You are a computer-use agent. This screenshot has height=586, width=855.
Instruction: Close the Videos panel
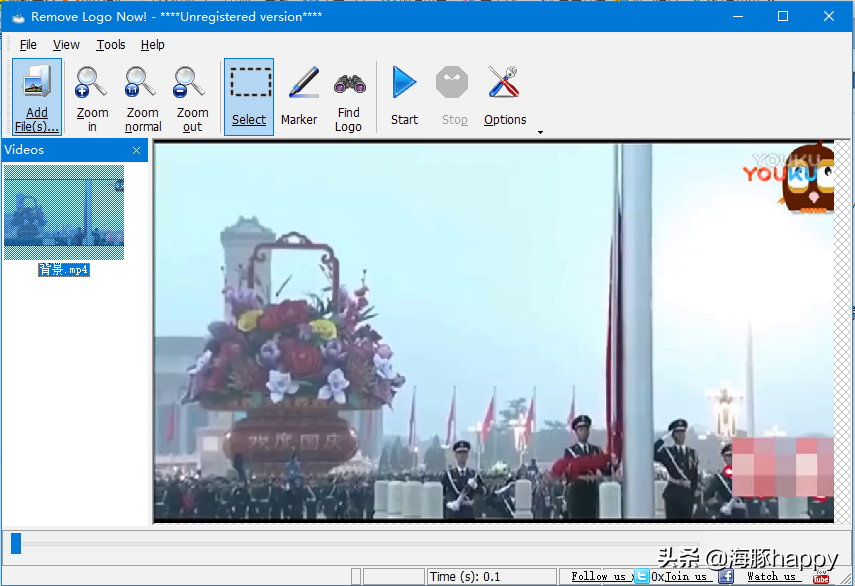pos(136,150)
